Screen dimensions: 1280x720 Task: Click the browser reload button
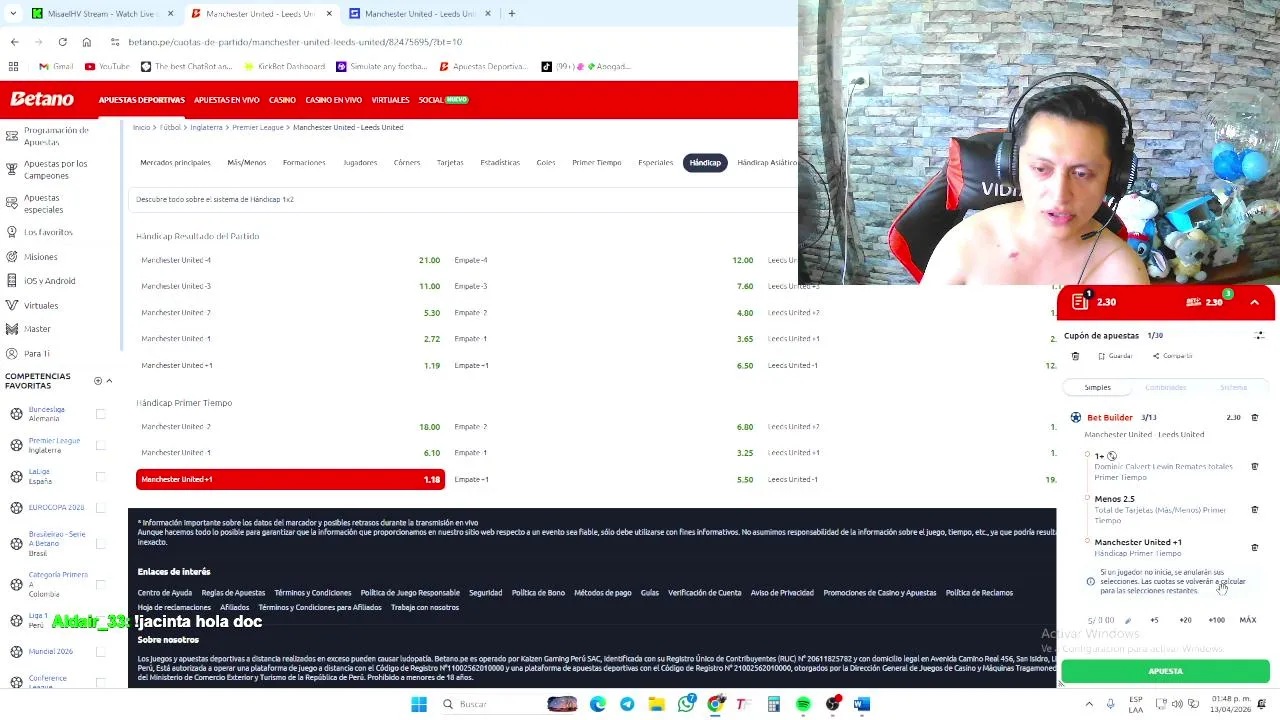coord(62,42)
